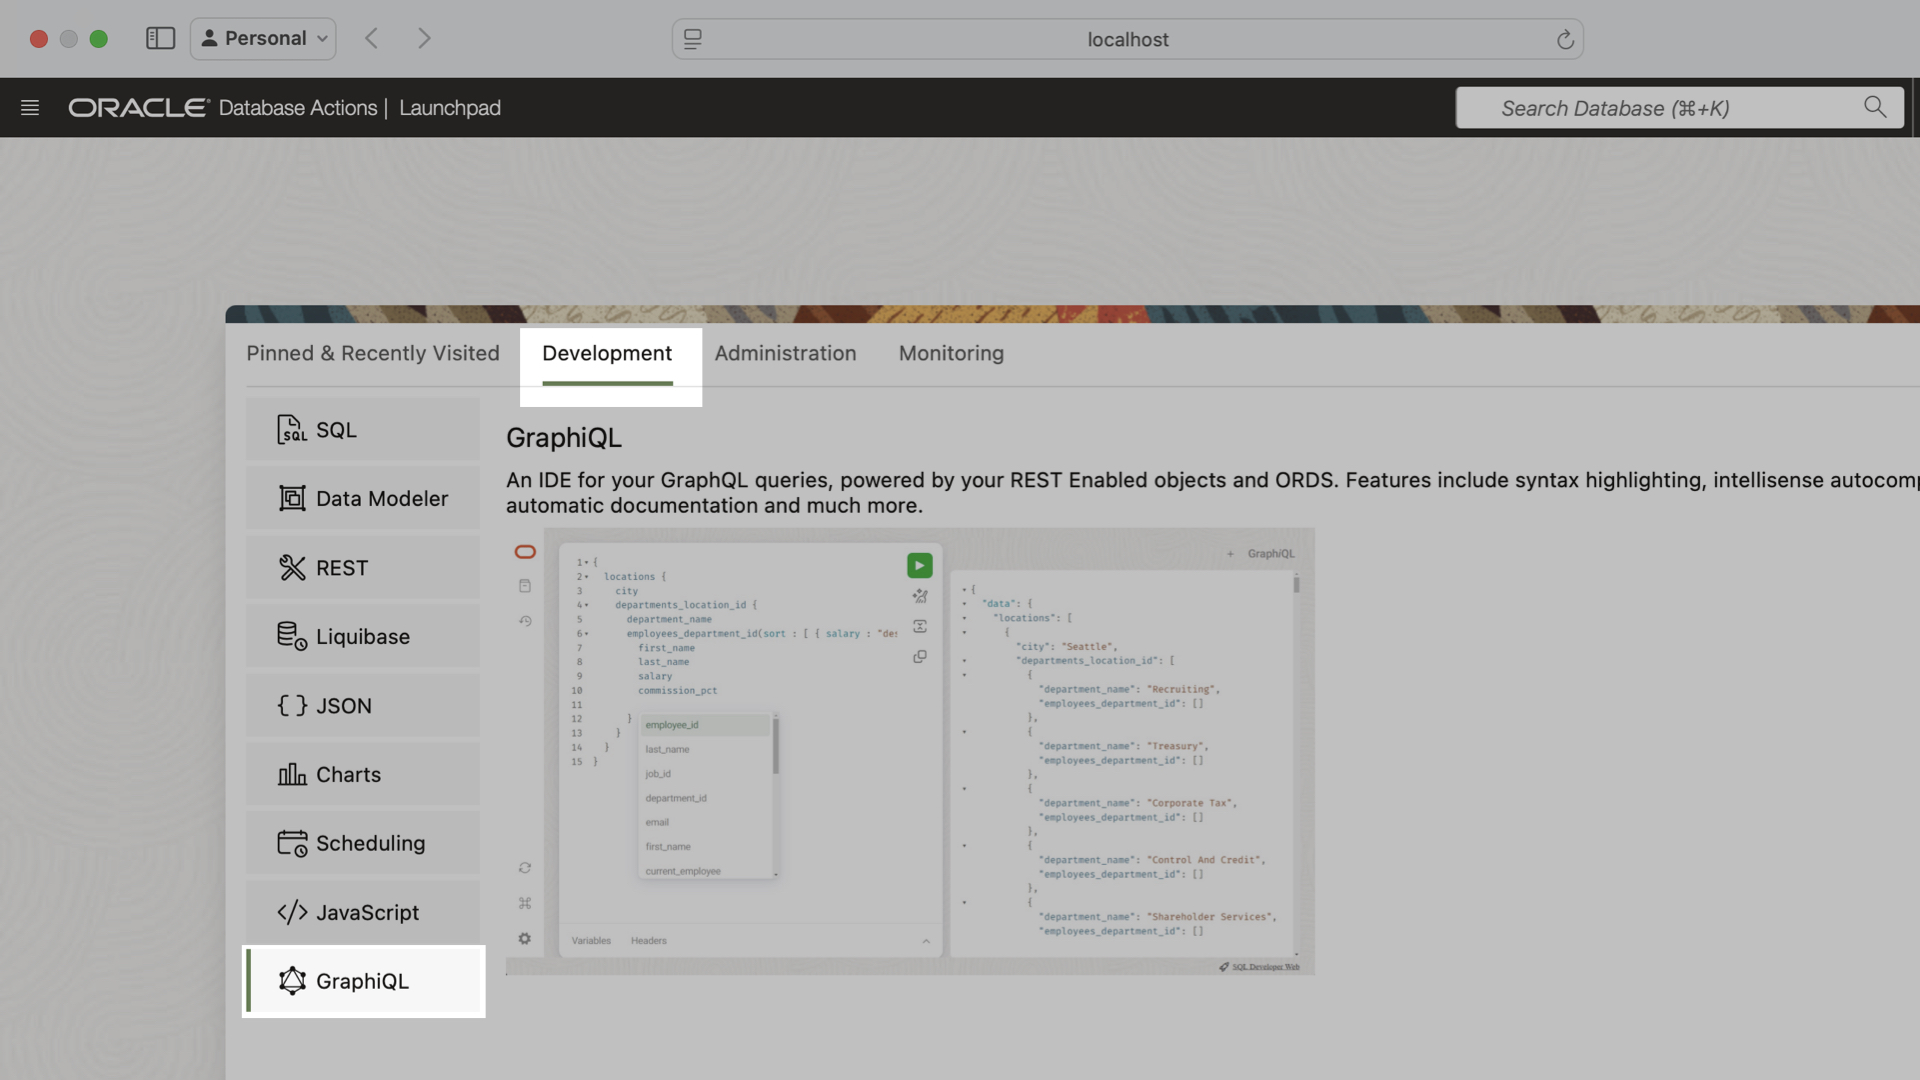Open the Scheduling card
Screen dimensions: 1920x1080
pos(363,844)
